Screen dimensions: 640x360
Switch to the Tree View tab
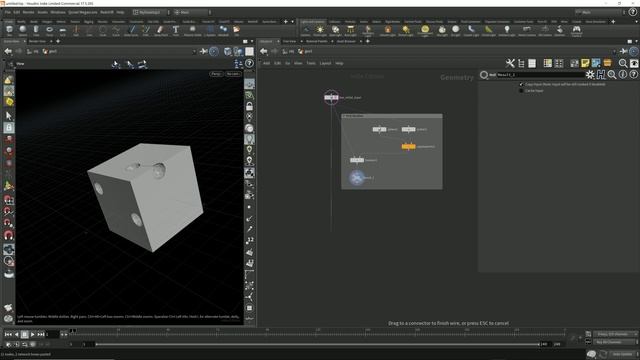click(x=289, y=41)
